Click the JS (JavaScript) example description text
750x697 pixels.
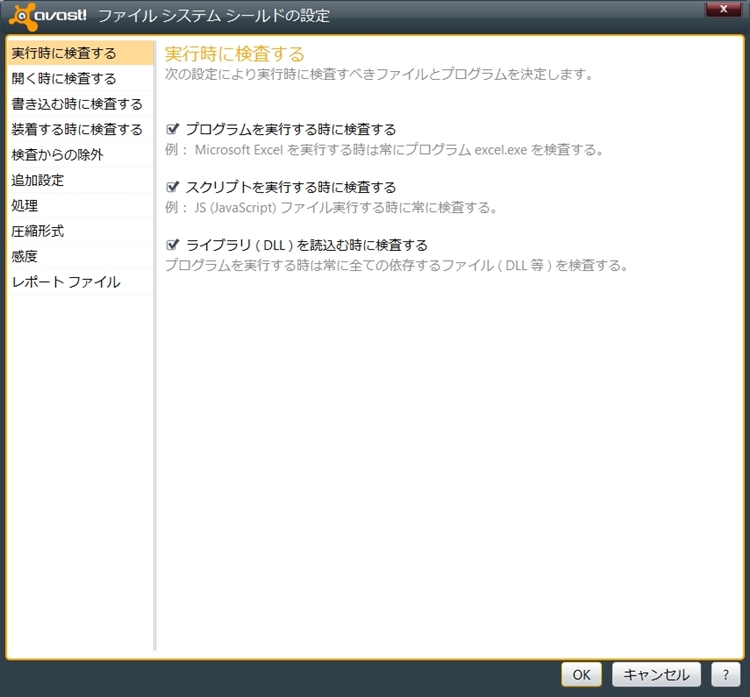331,208
